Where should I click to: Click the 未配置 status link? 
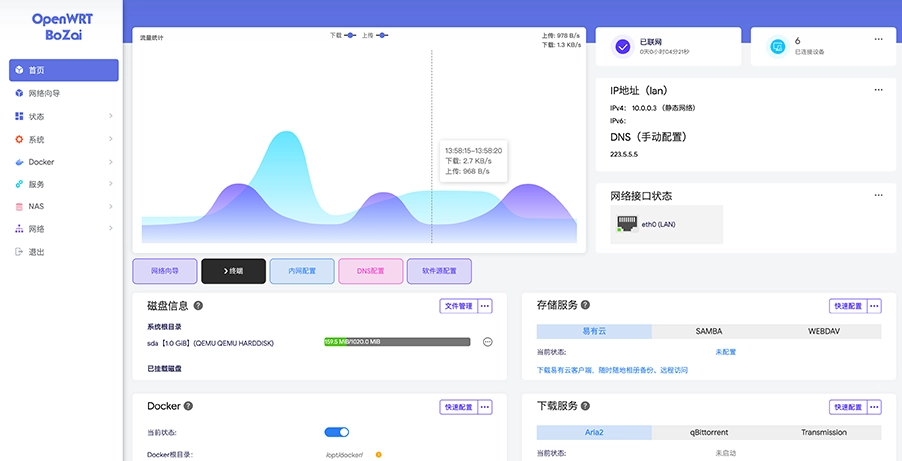pos(725,352)
